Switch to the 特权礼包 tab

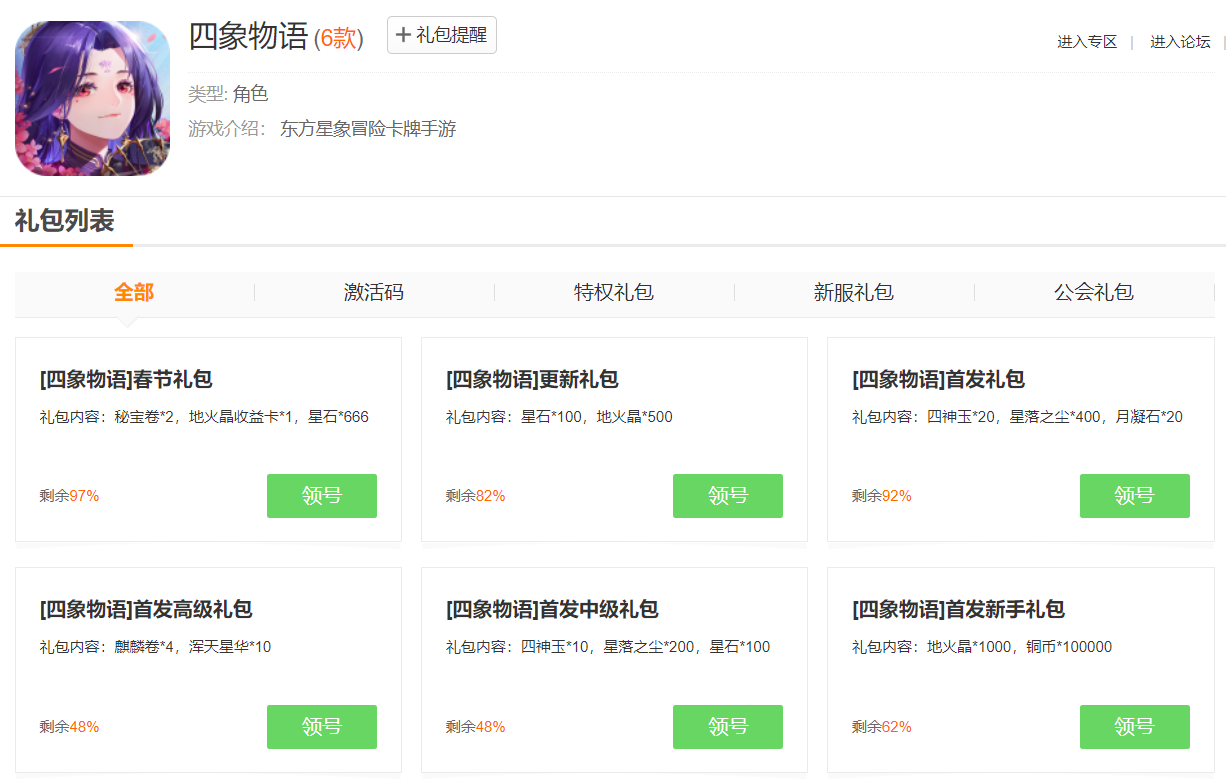614,293
